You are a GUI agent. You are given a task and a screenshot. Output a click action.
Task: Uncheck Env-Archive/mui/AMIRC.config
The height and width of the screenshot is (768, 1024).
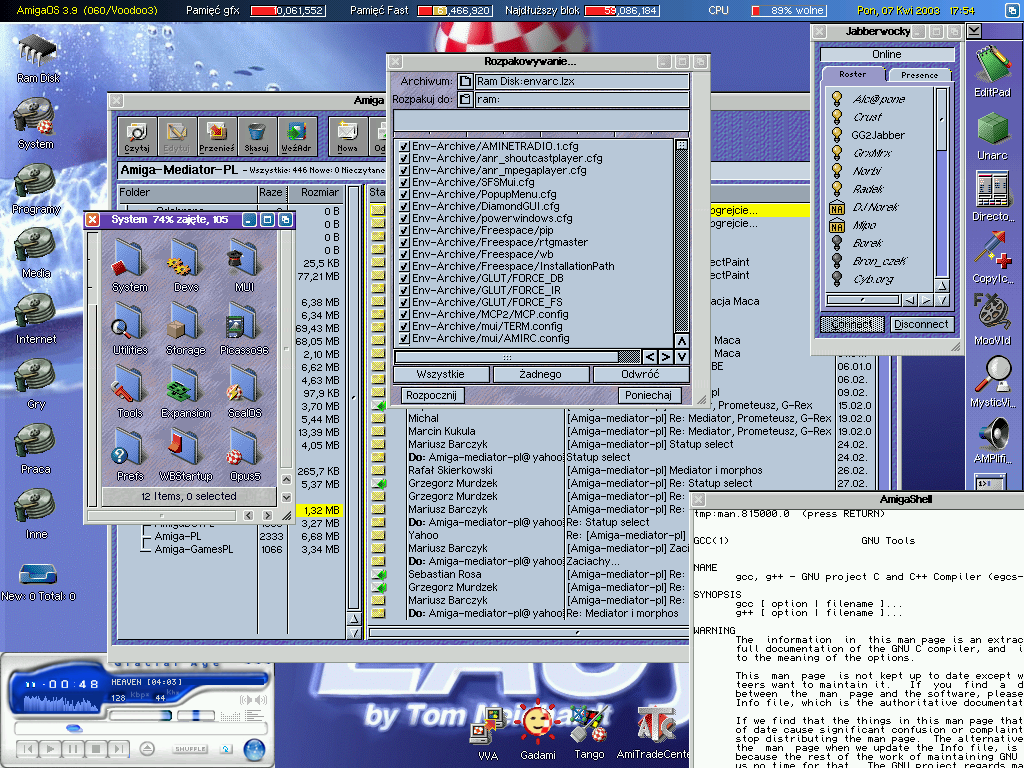pyautogui.click(x=404, y=338)
